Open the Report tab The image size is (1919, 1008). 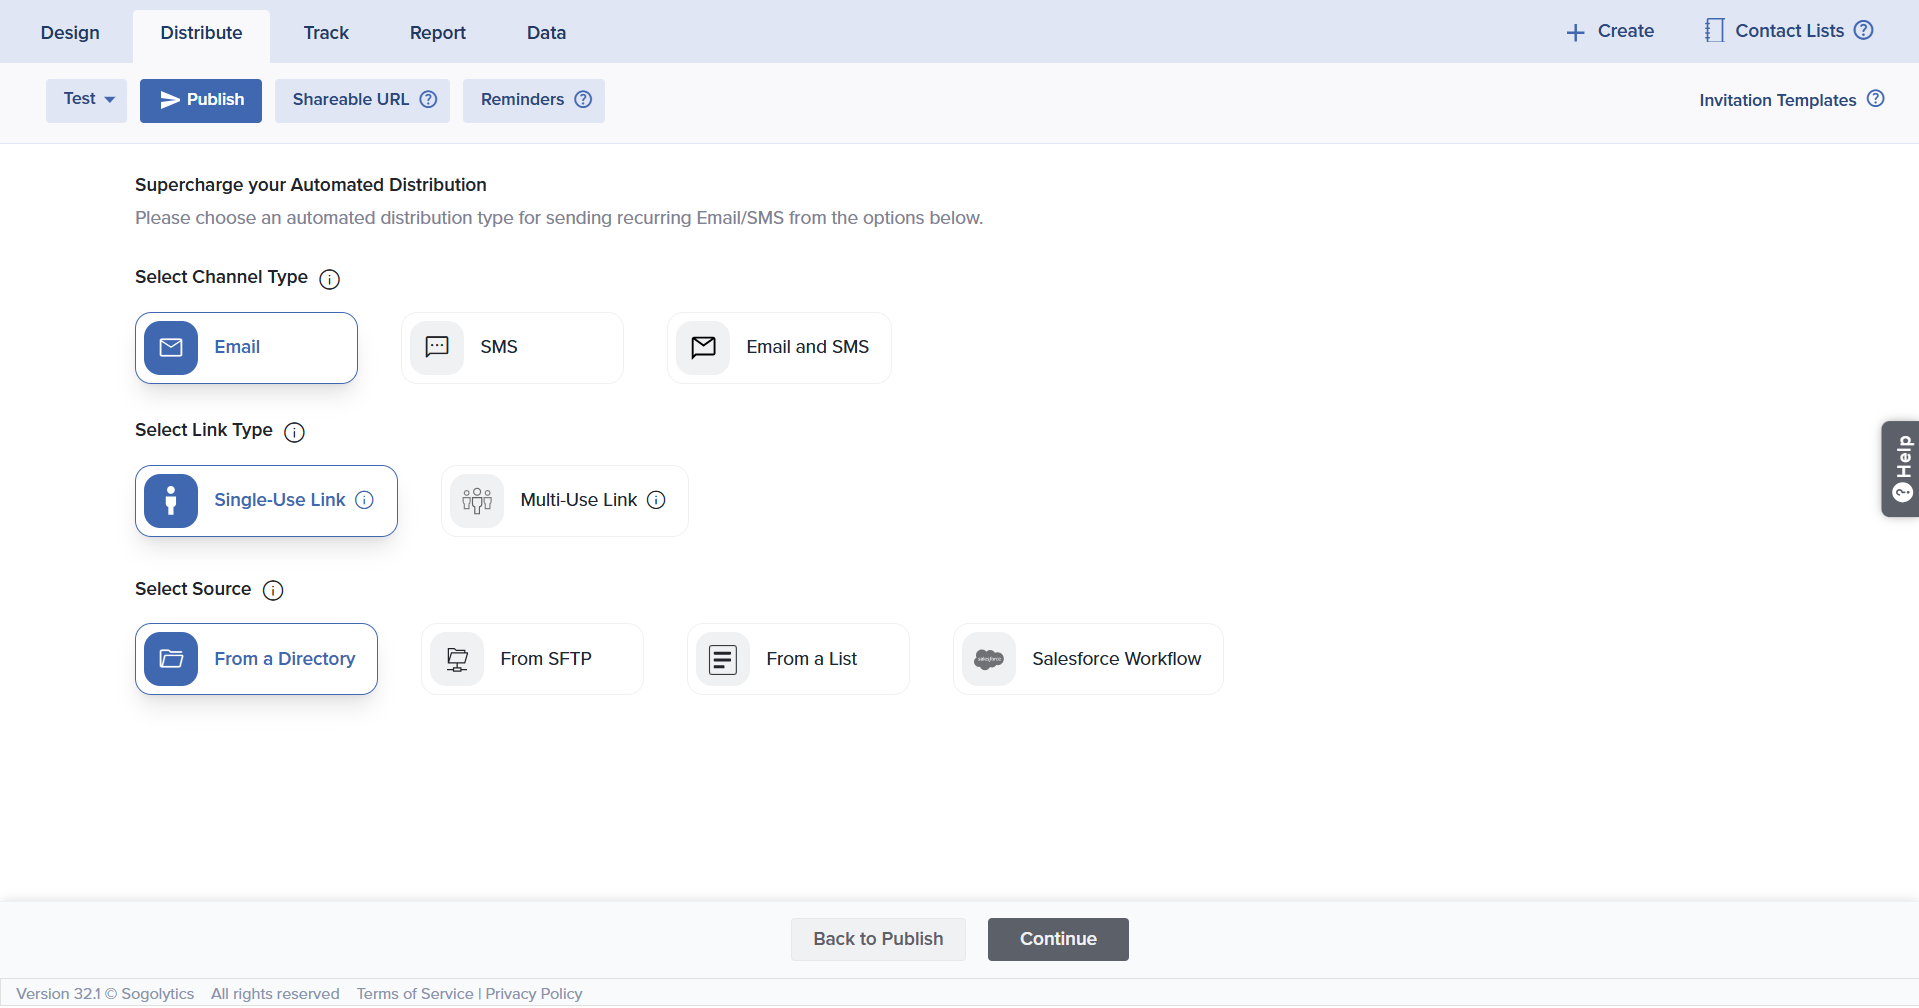(x=437, y=33)
